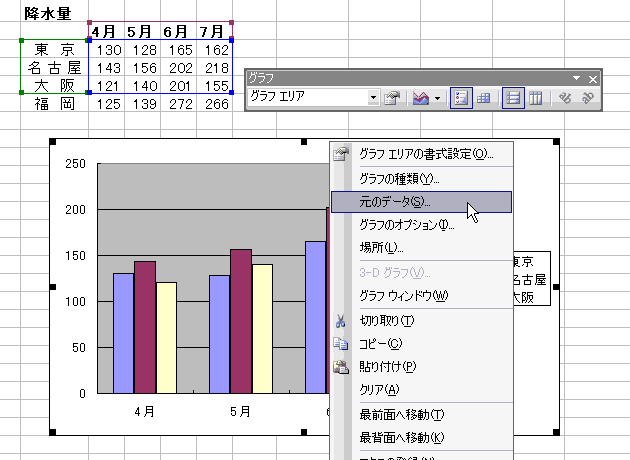Select the 7月 header cell
630x460 pixels.
coord(215,31)
